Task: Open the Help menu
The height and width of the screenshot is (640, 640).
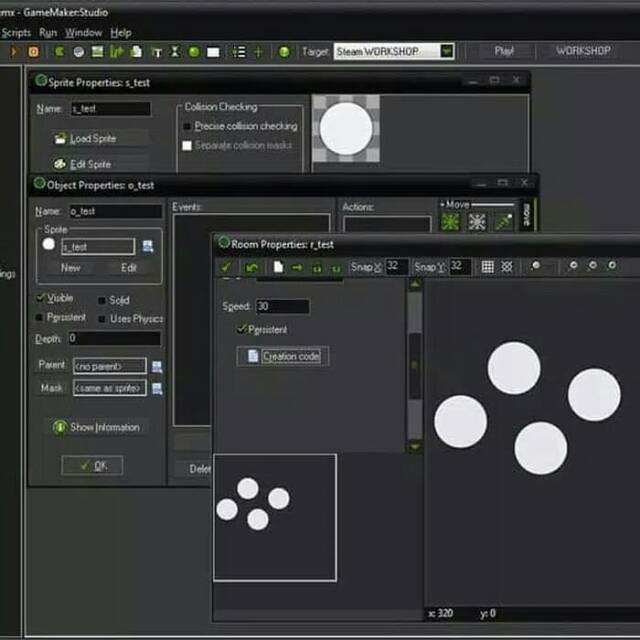Action: pyautogui.click(x=120, y=32)
